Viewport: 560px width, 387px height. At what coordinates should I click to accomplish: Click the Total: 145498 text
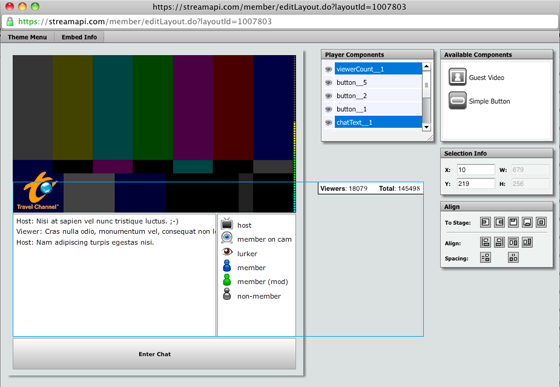[x=399, y=189]
